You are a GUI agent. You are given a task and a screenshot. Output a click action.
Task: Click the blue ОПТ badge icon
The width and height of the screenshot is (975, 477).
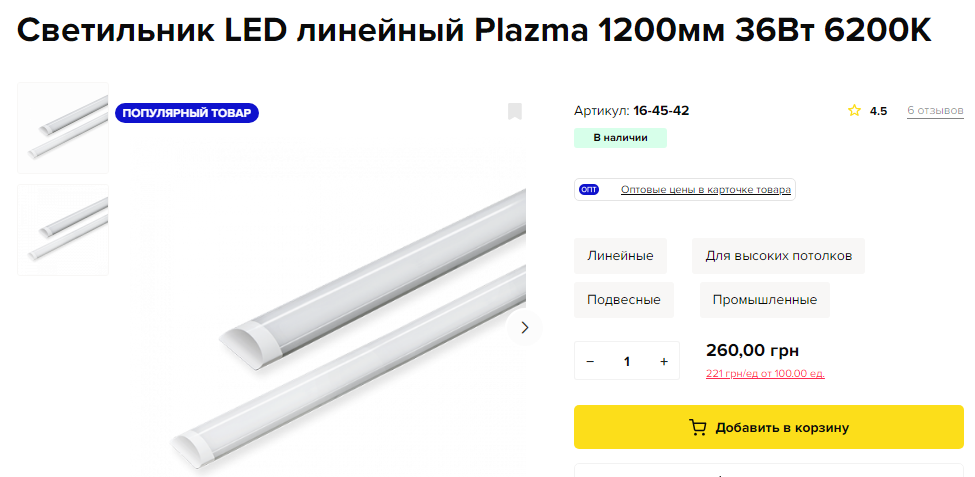click(x=589, y=190)
